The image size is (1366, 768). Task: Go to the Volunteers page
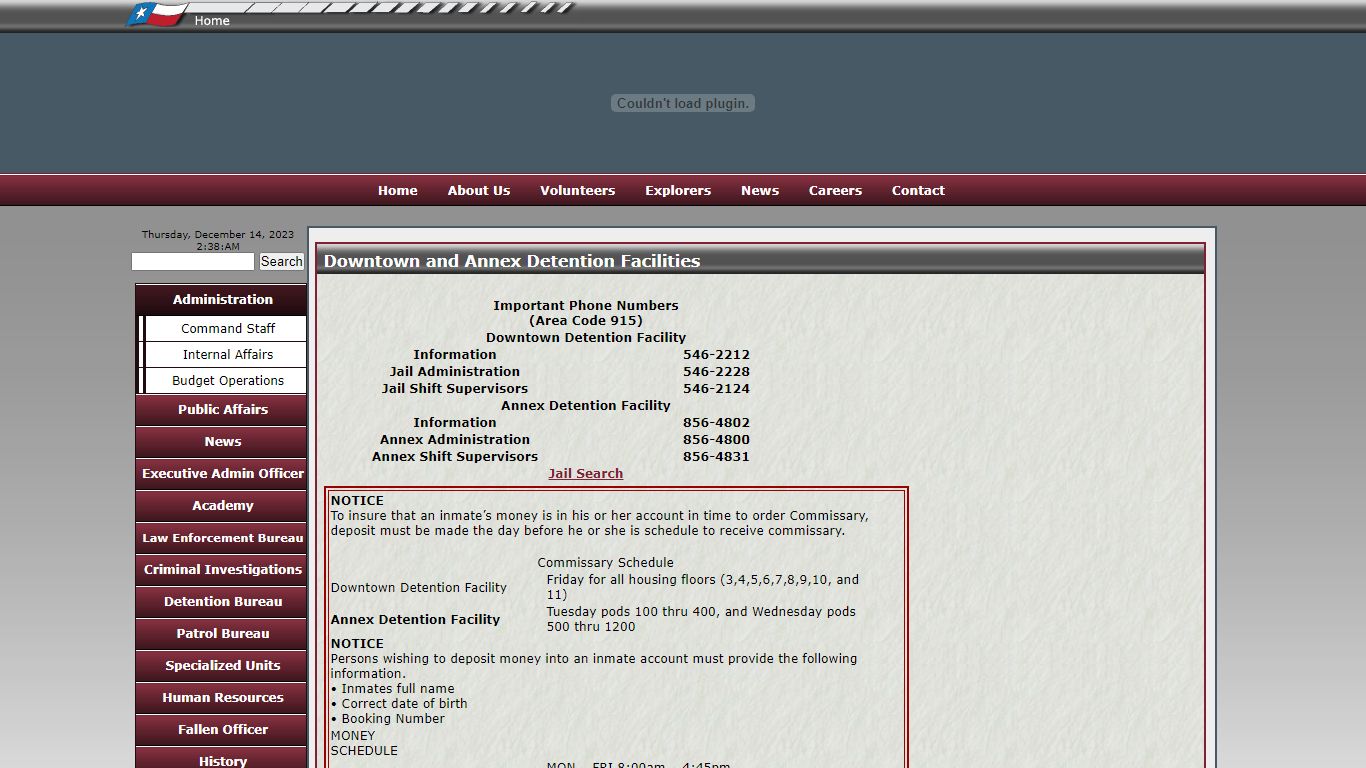point(577,191)
